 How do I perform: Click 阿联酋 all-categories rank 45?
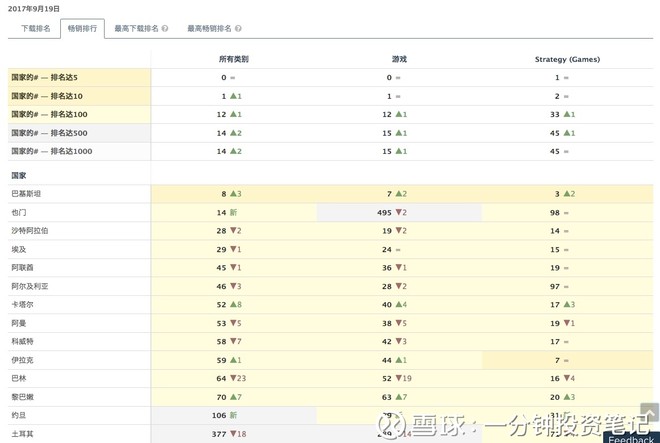pos(221,268)
